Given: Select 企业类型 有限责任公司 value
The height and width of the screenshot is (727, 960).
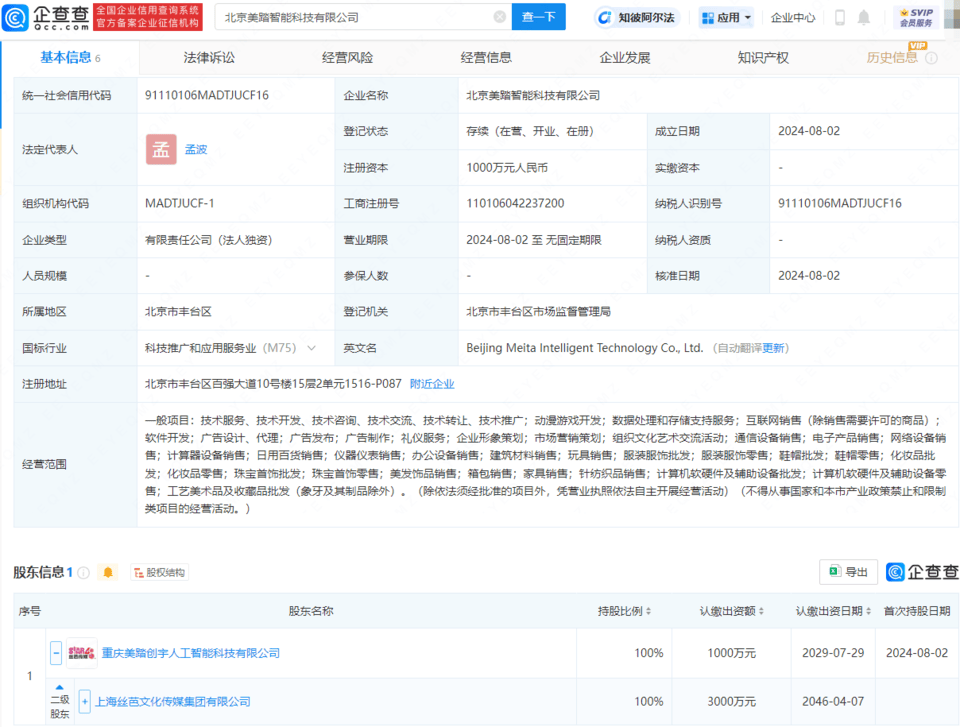Looking at the screenshot, I should click(208, 240).
